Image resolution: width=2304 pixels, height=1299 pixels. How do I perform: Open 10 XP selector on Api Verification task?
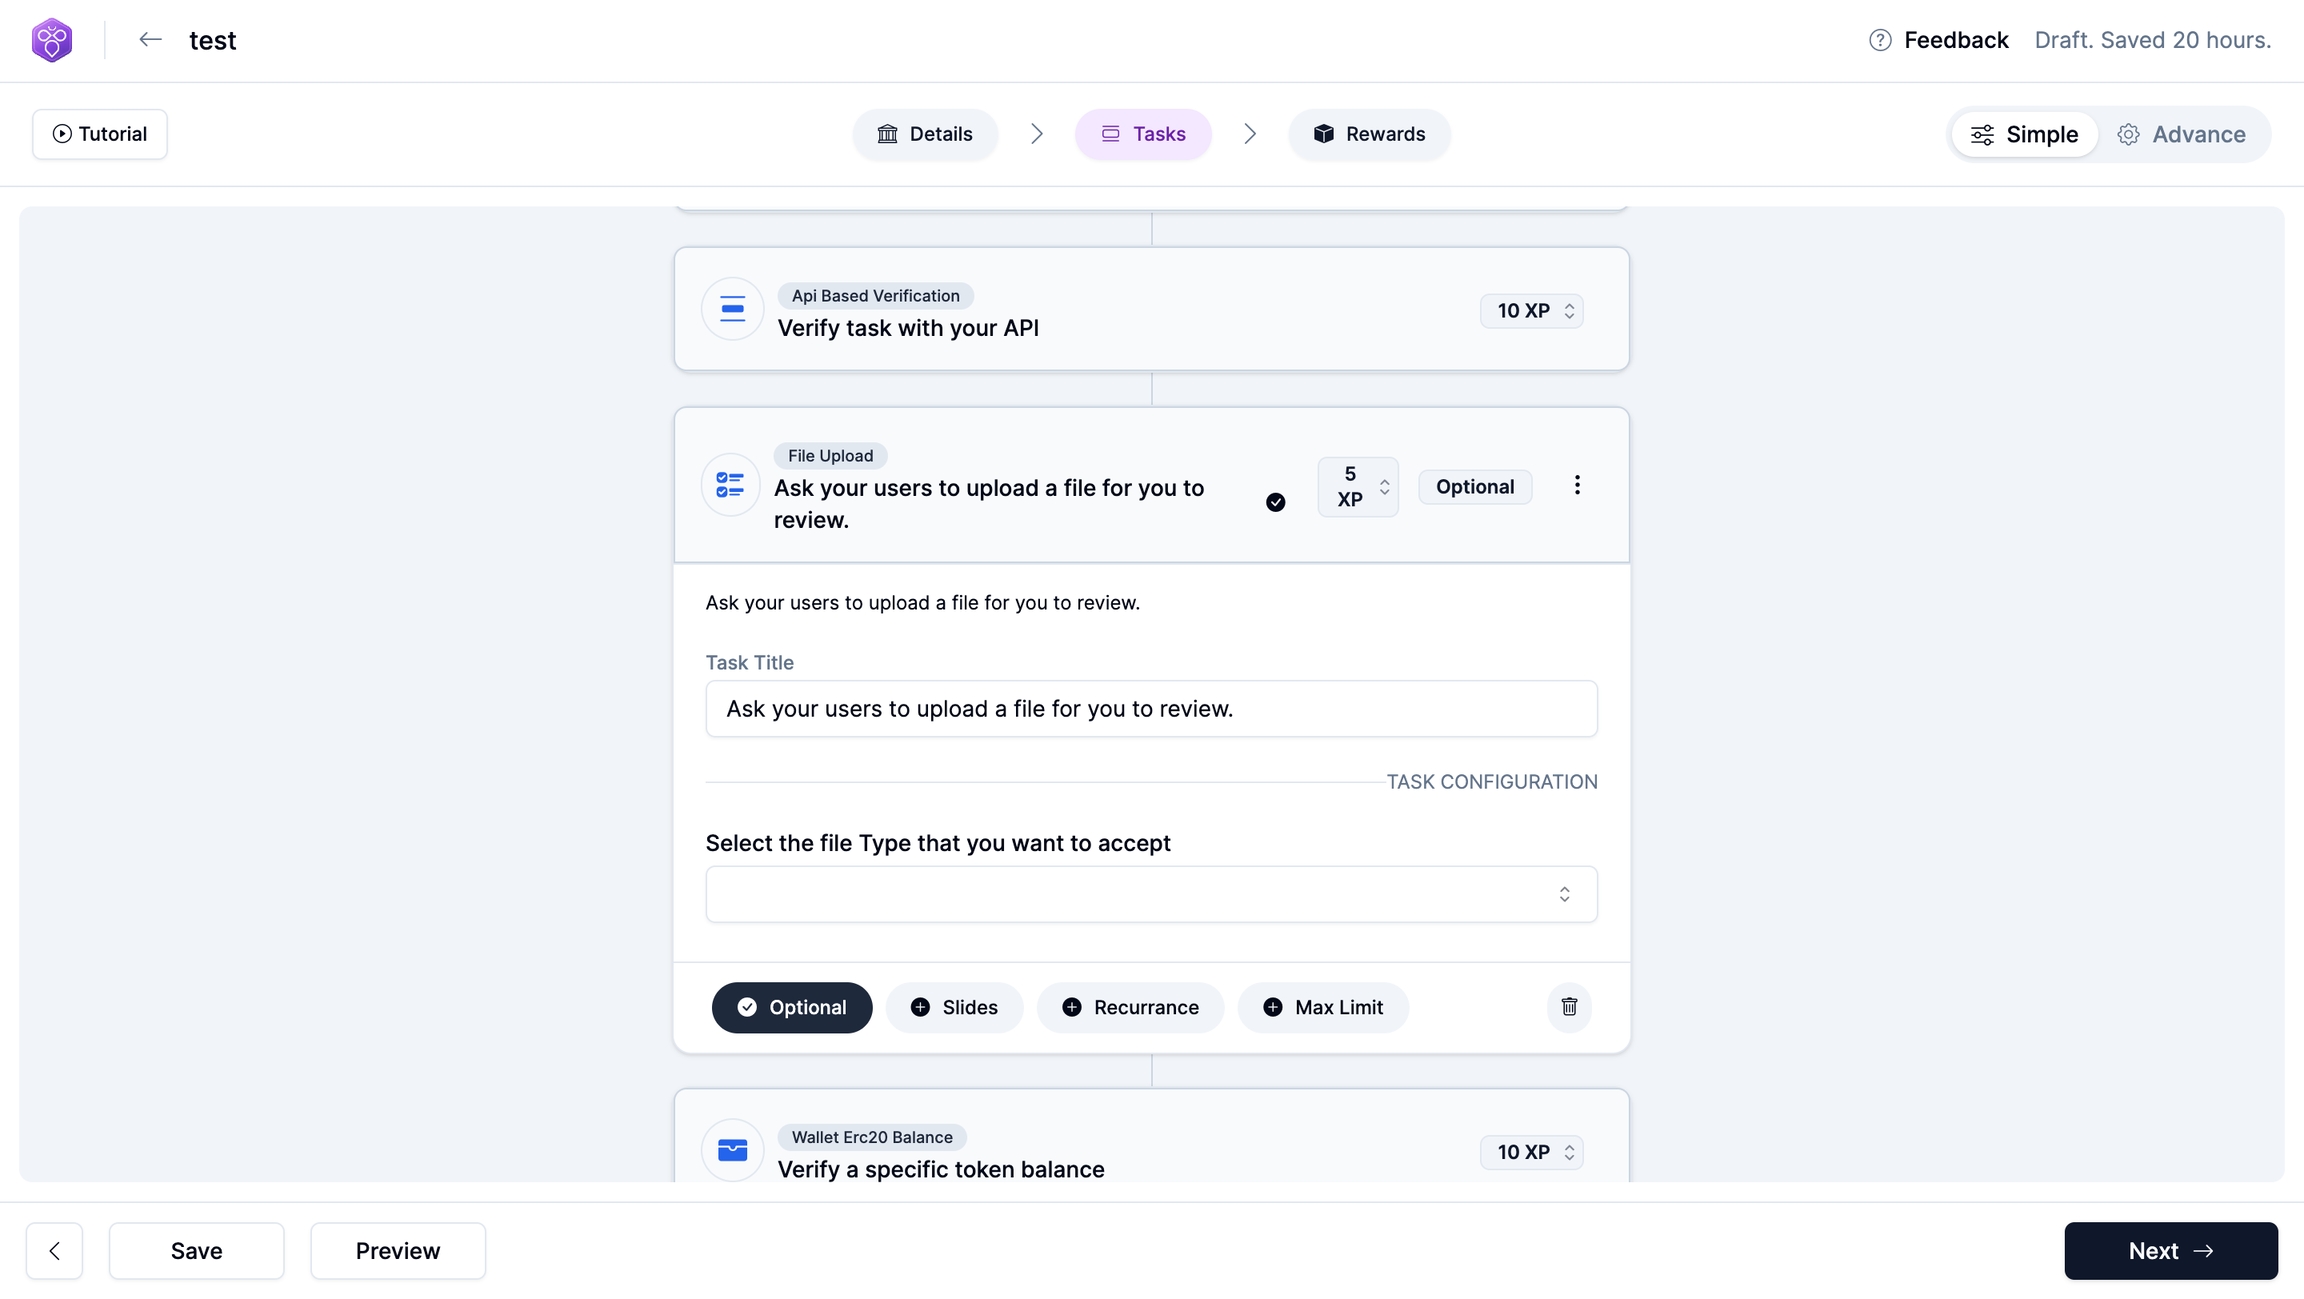[1531, 311]
